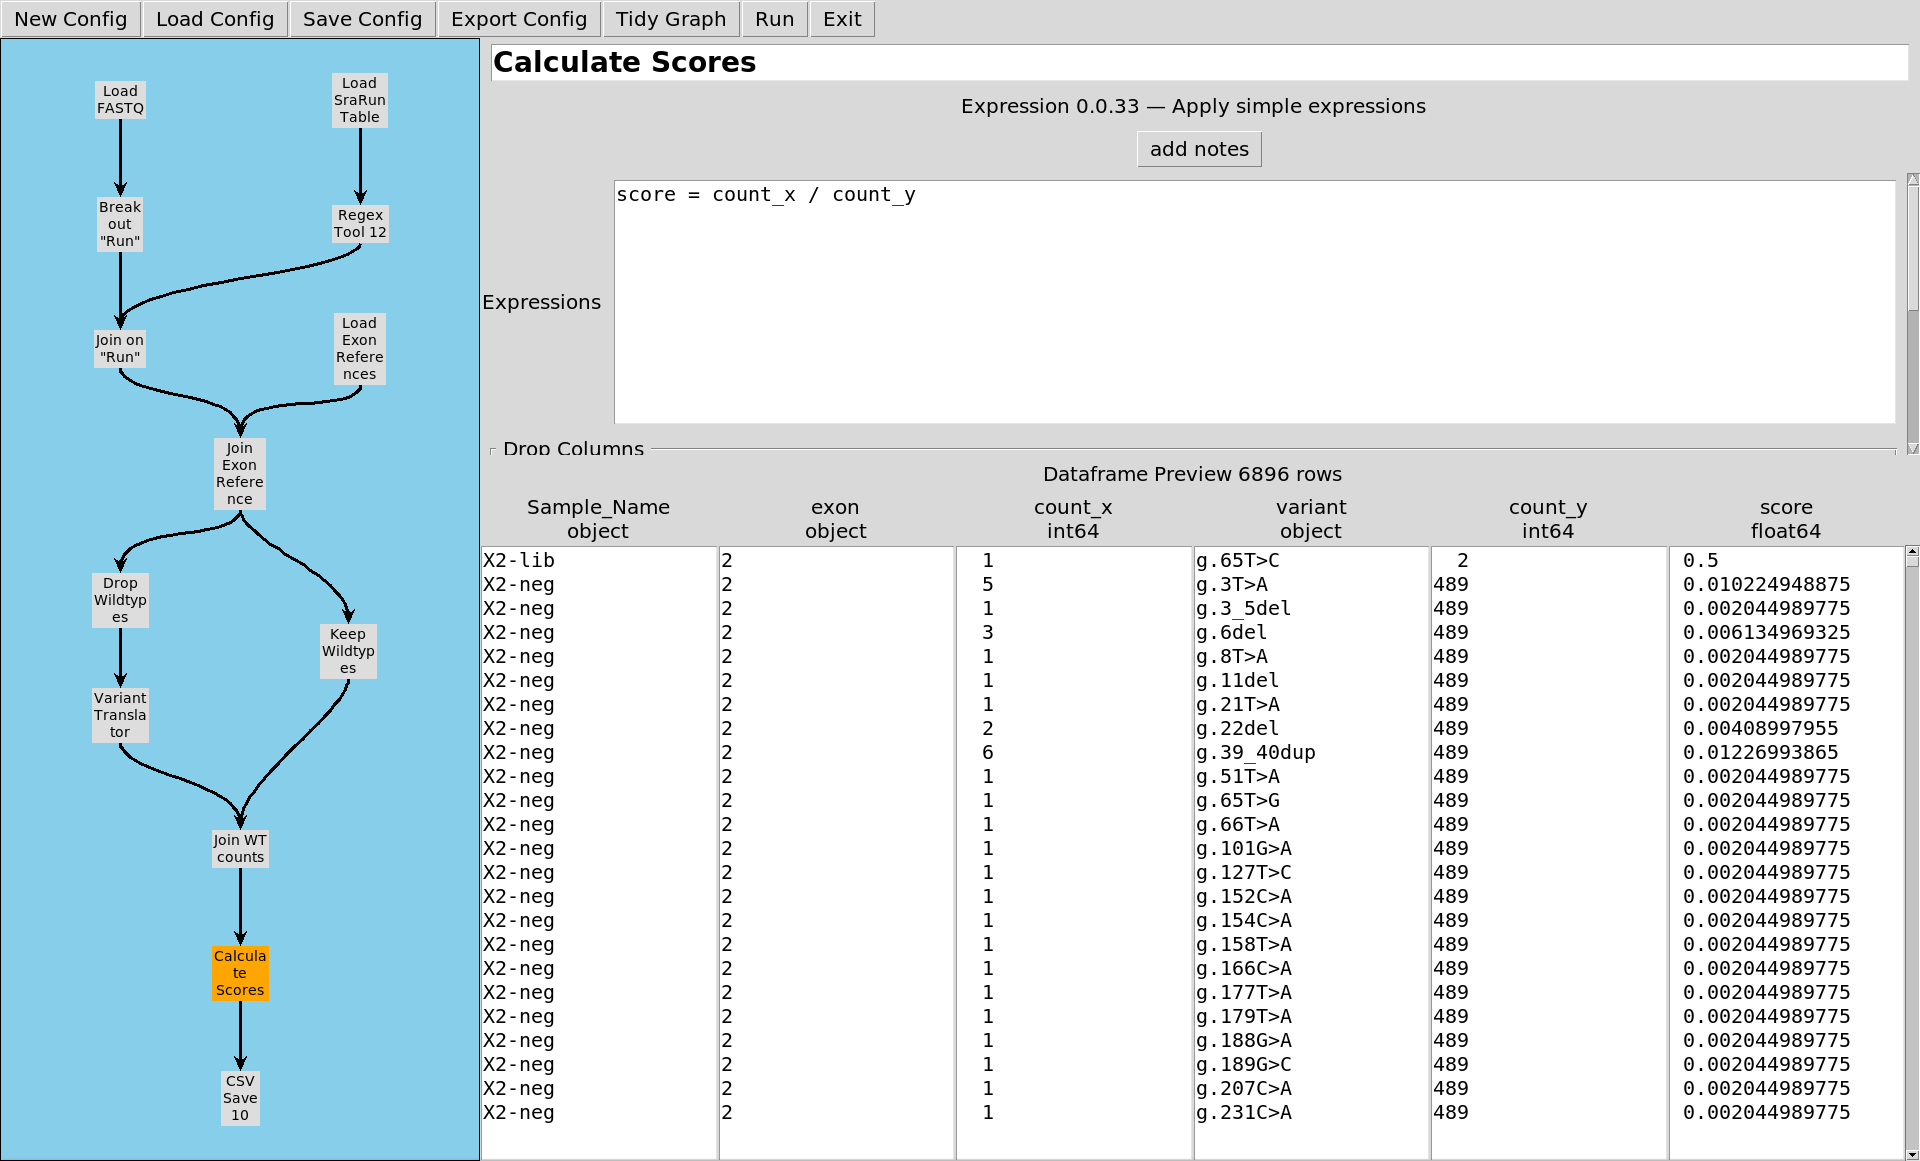Click the add notes button
The height and width of the screenshot is (1161, 1920).
[1199, 149]
